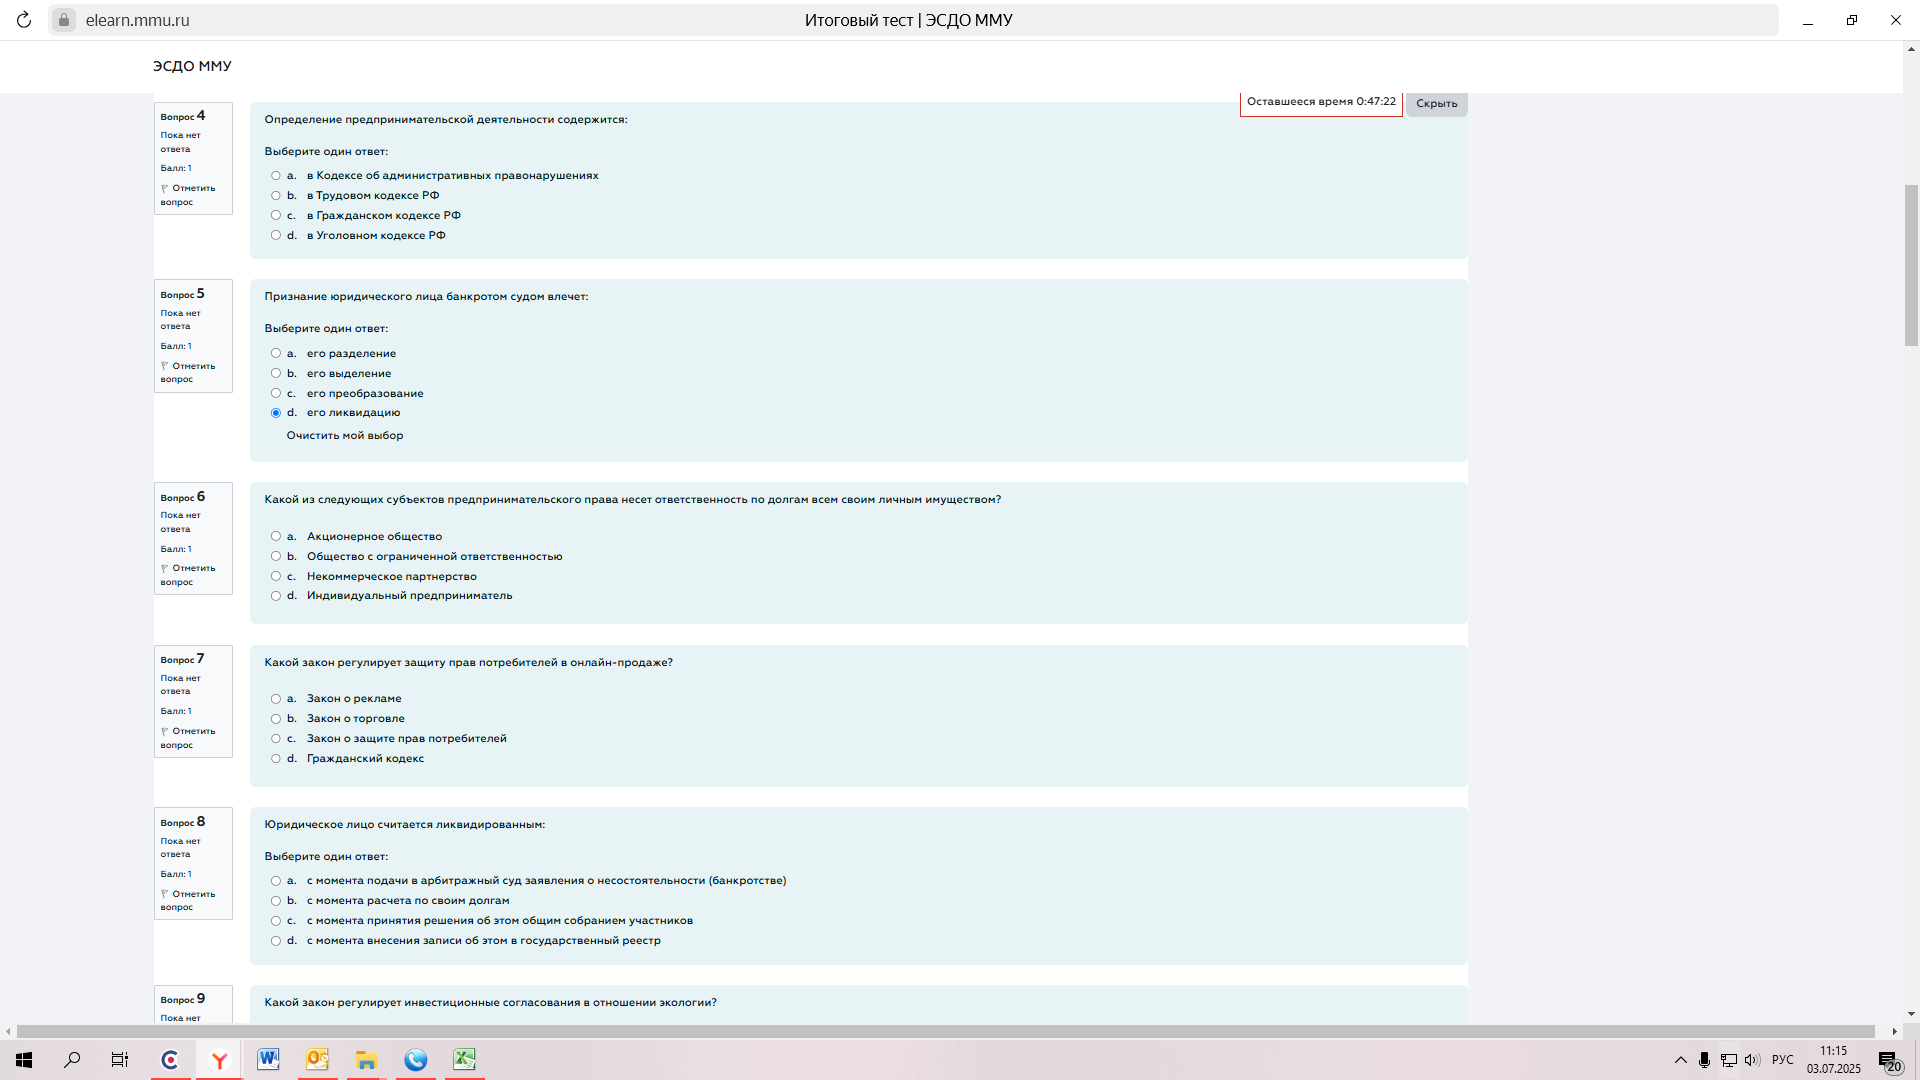Select answer 'его ликвидацию'
Viewport: 1920px width, 1080px height.
pos(276,413)
